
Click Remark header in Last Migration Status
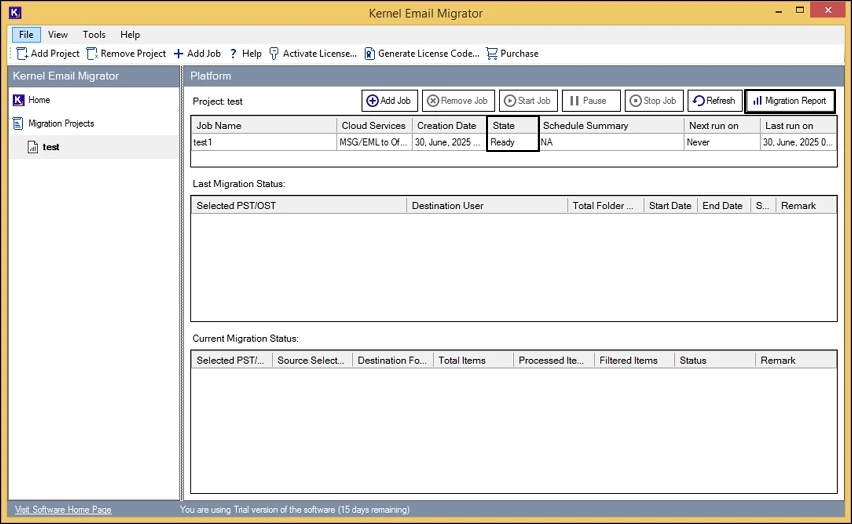(x=806, y=205)
